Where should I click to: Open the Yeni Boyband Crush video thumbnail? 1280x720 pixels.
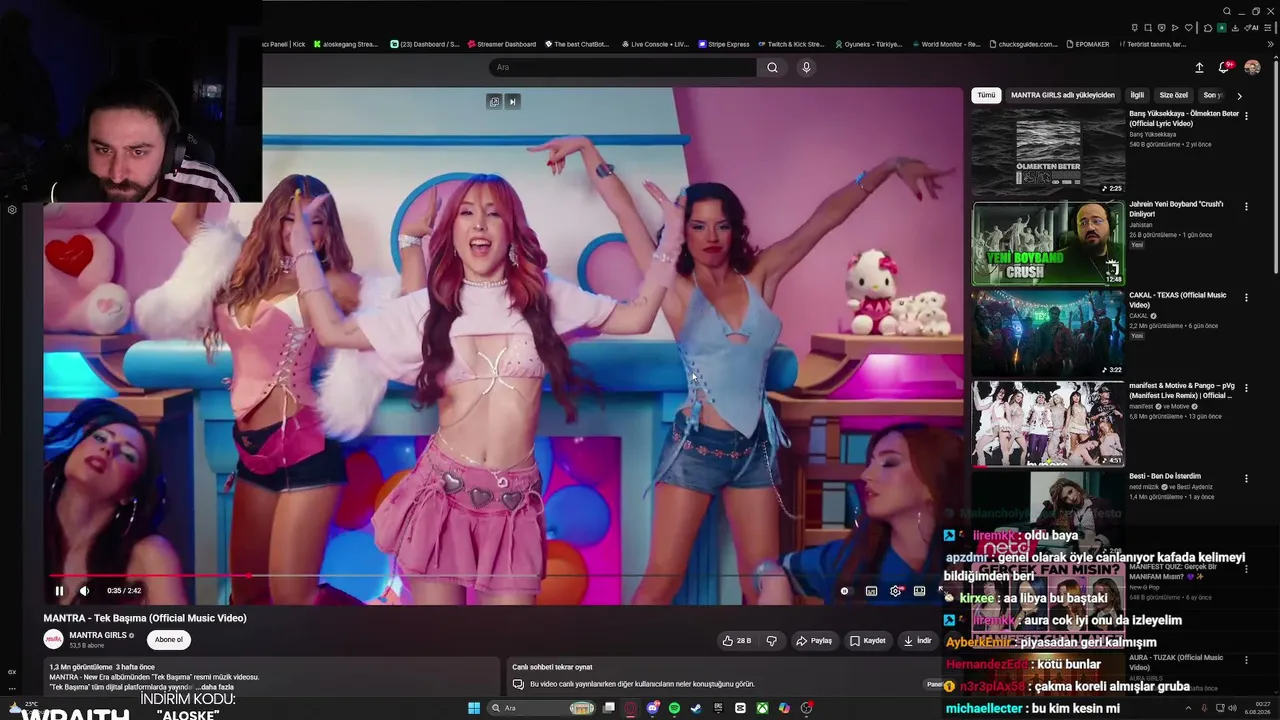[x=1048, y=243]
